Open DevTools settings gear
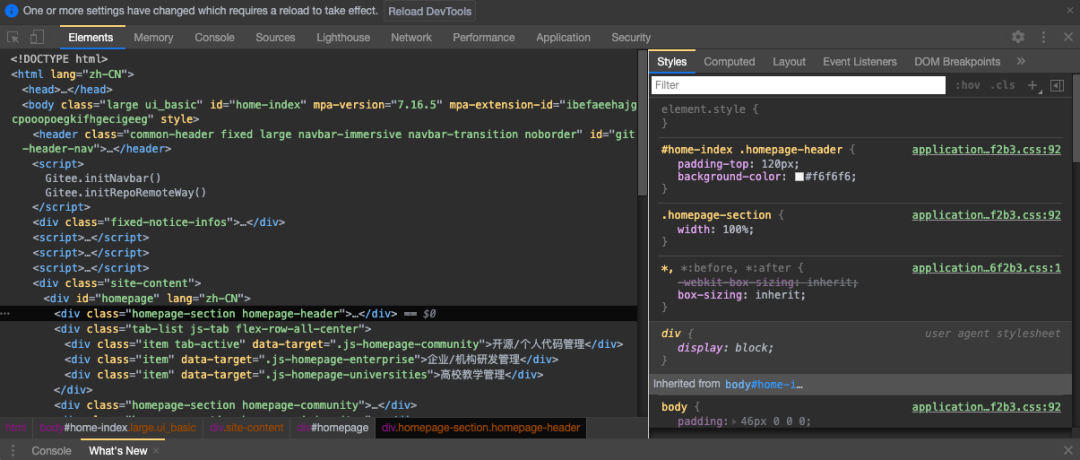This screenshot has width=1080, height=460. pyautogui.click(x=1018, y=37)
